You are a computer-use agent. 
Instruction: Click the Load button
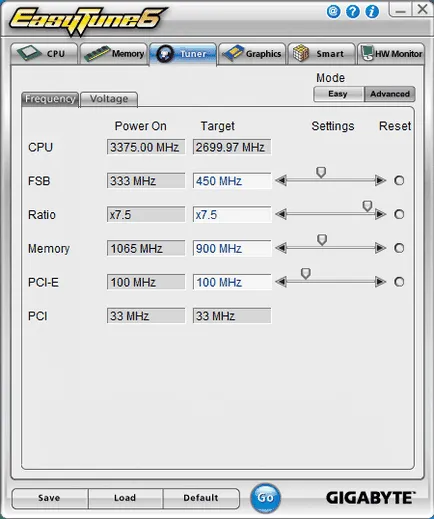click(125, 498)
